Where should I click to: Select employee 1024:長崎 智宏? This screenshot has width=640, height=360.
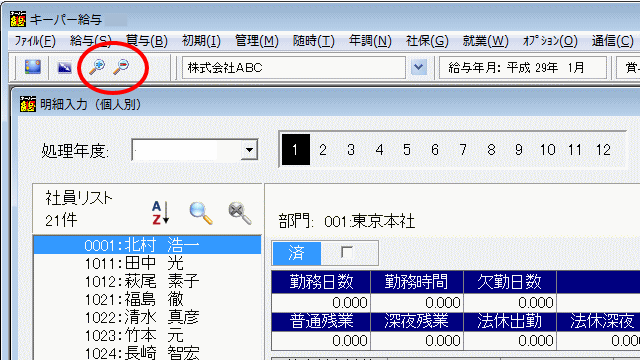coord(147,353)
